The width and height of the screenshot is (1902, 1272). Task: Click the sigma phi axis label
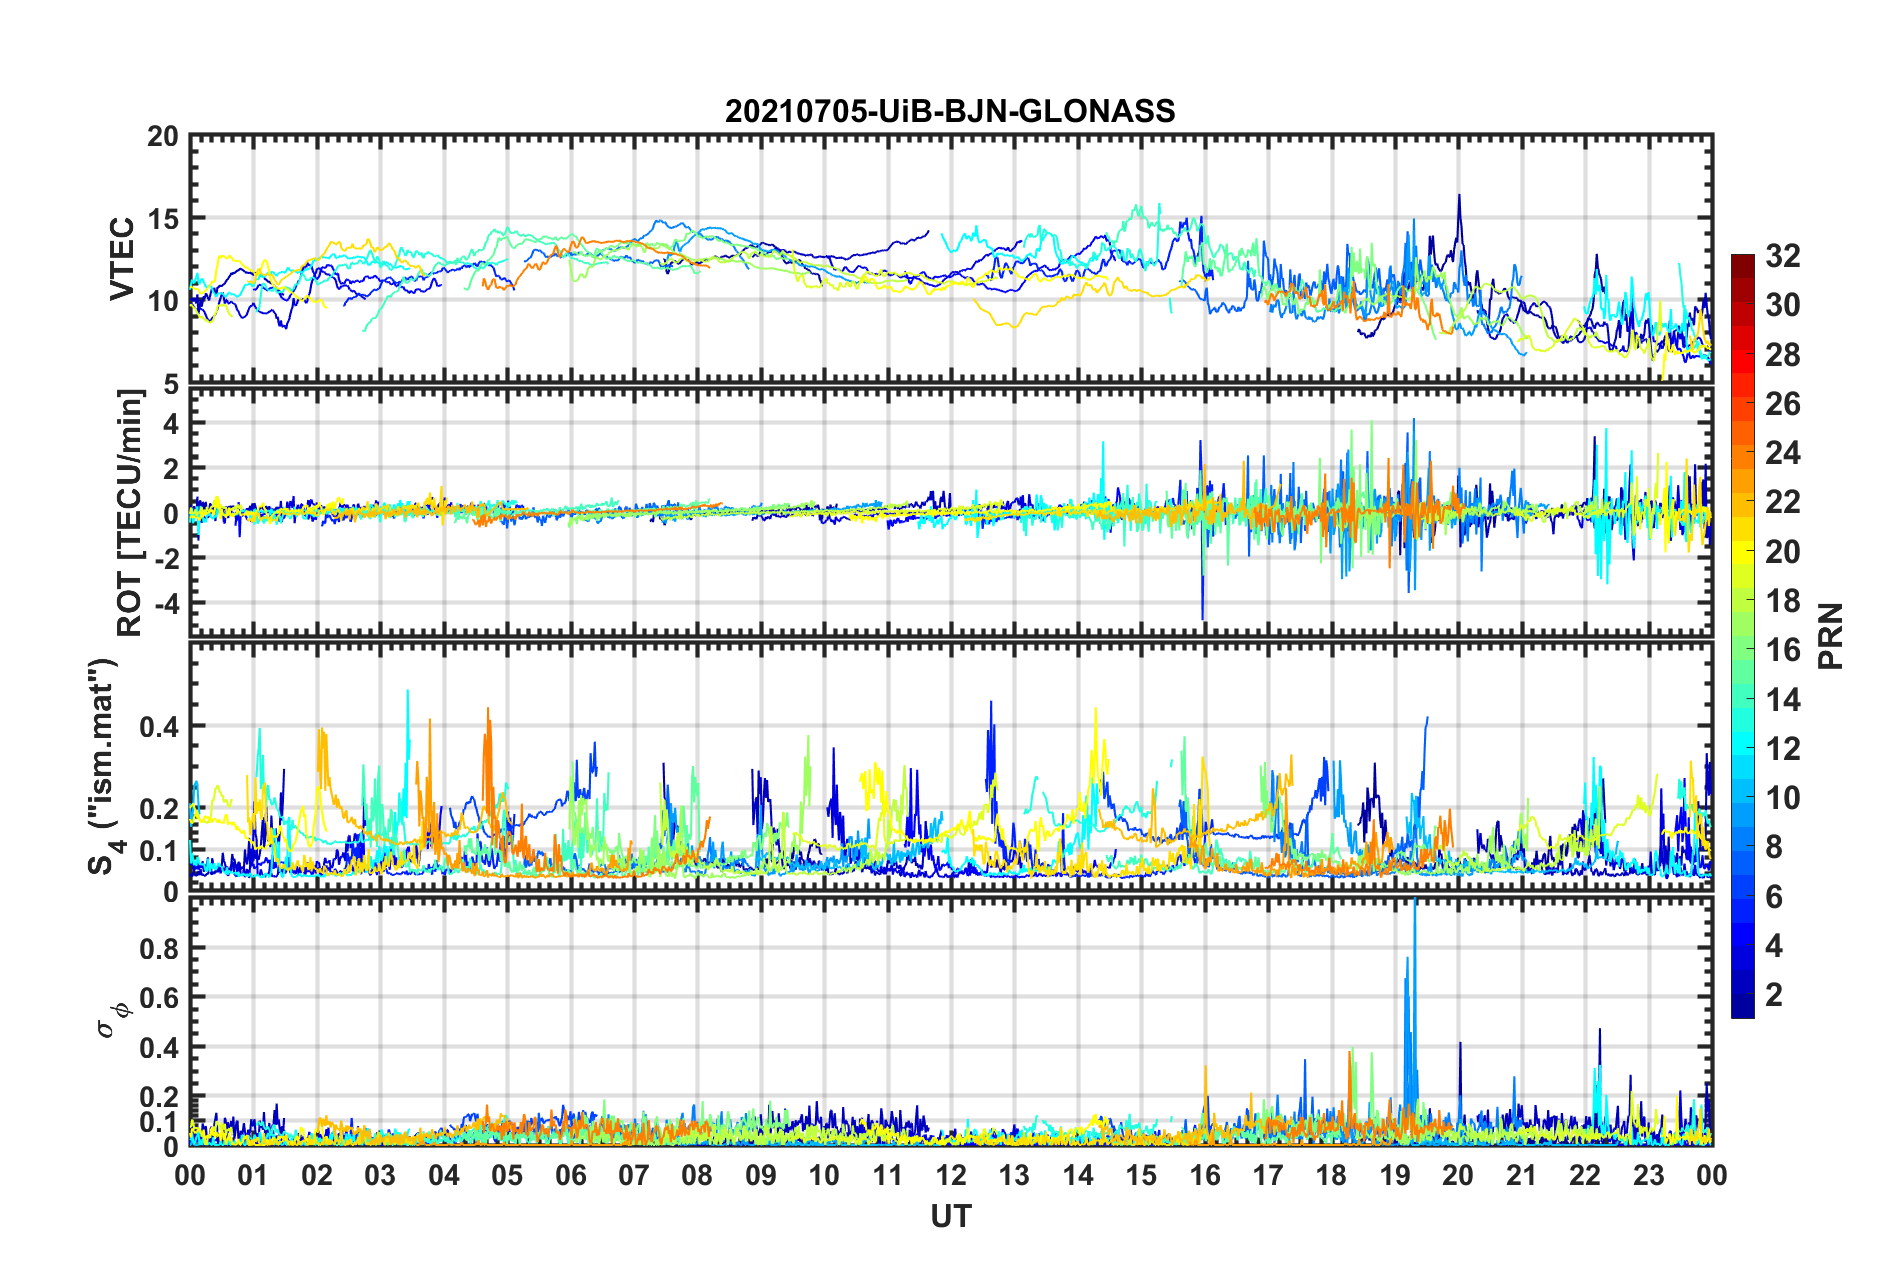tap(112, 1019)
